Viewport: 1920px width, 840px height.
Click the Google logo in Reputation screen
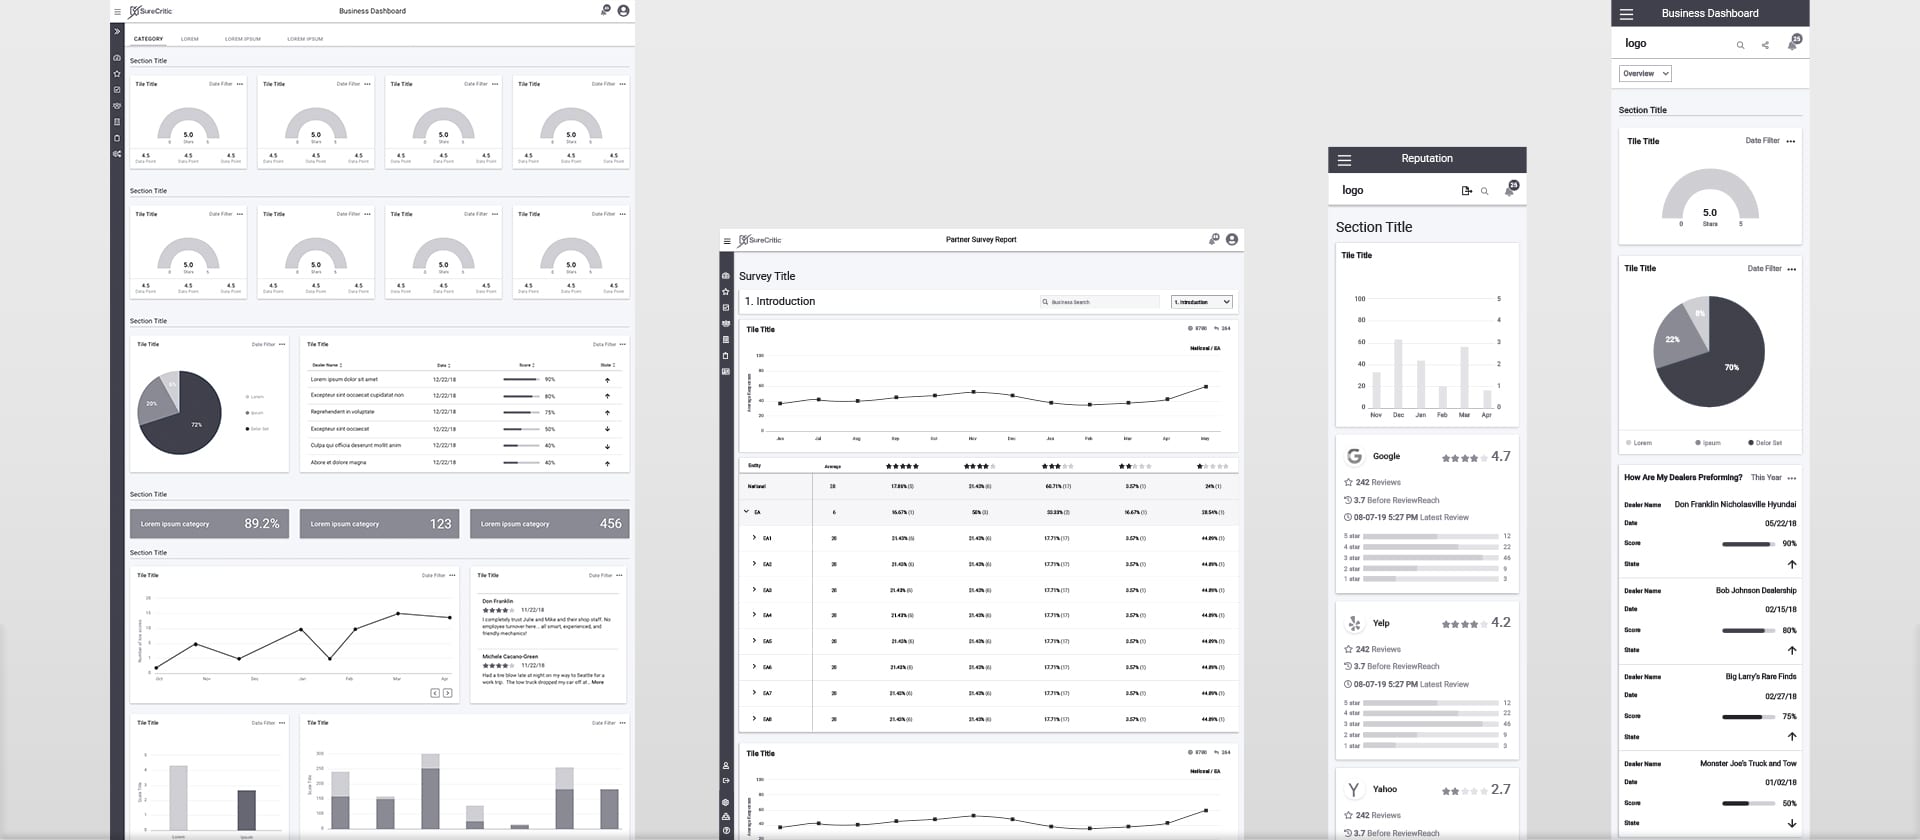pos(1354,456)
